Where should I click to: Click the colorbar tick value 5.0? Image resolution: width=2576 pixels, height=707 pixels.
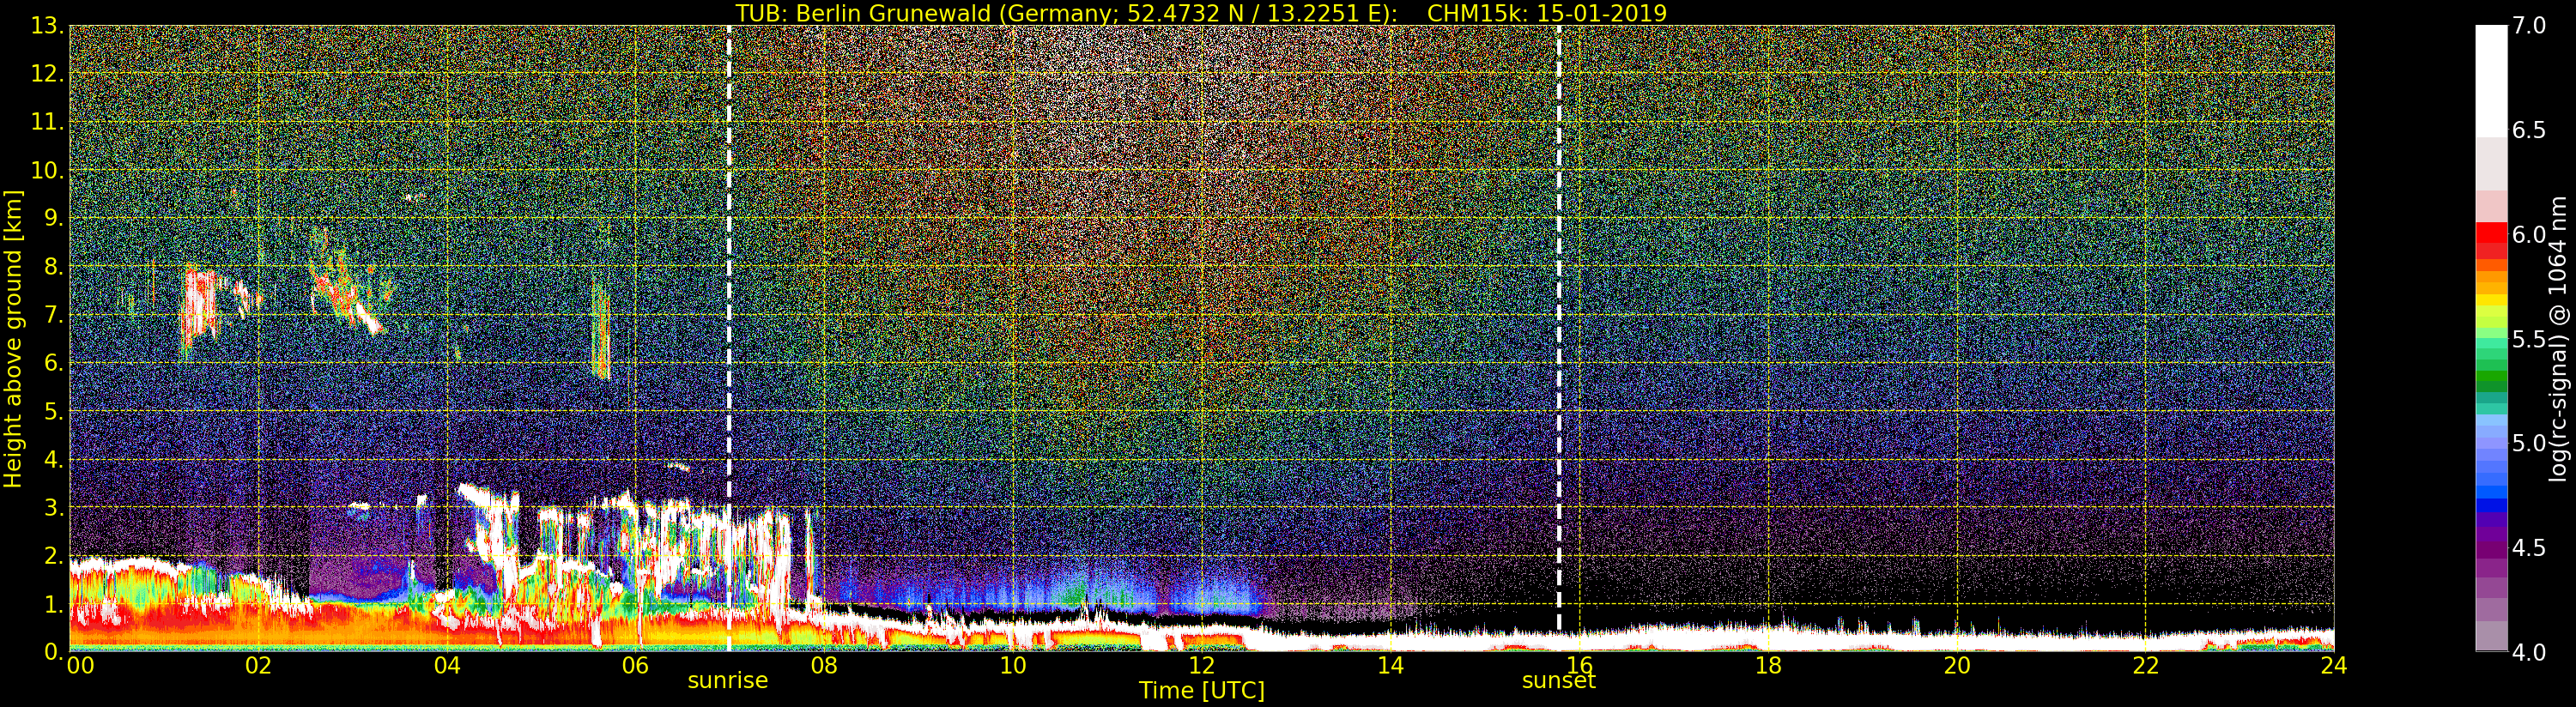pos(2529,443)
